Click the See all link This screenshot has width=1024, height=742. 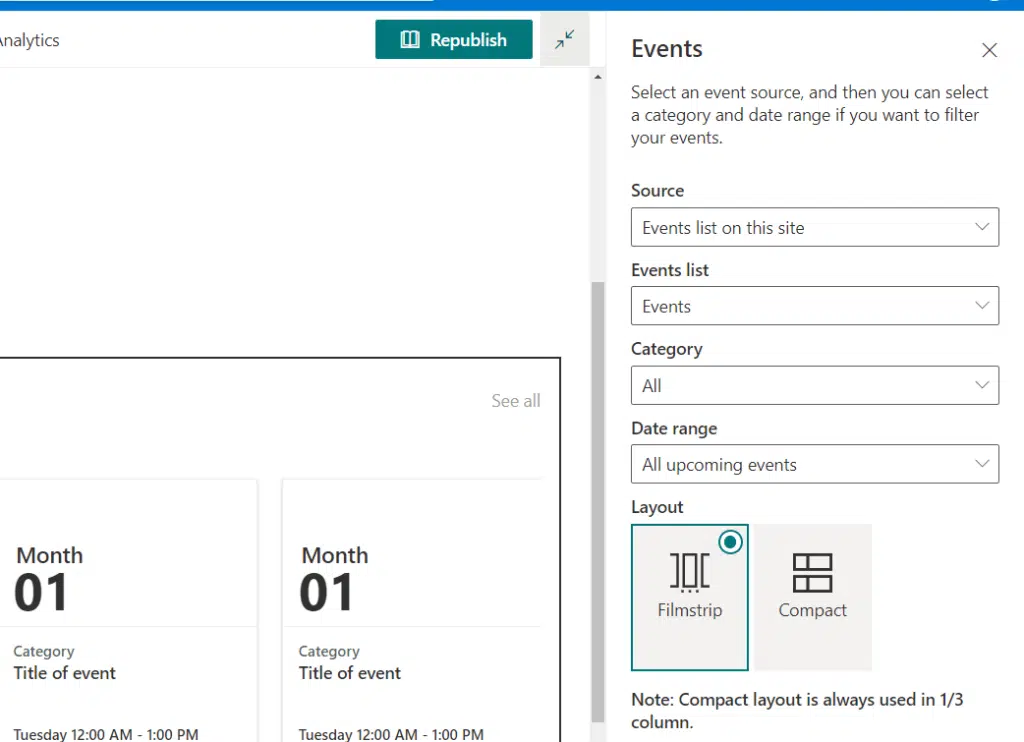[515, 401]
